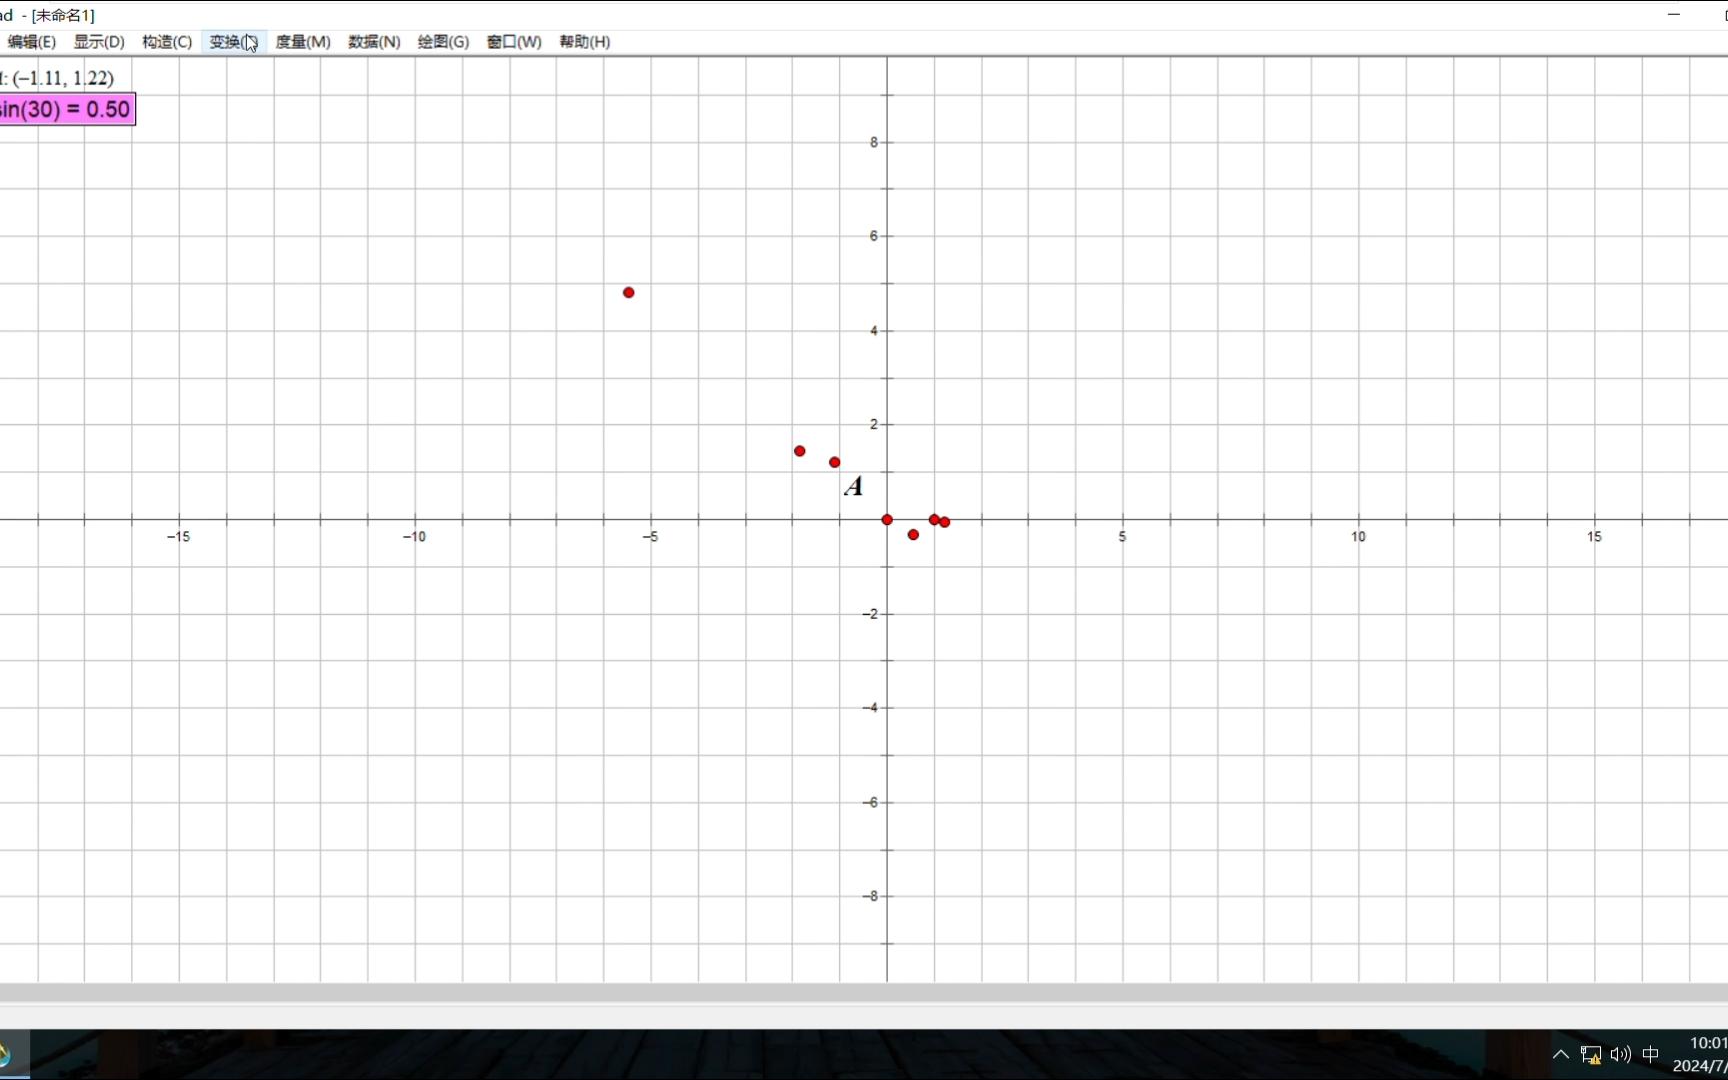Viewport: 1728px width, 1080px height.
Task: Select the sin(30) = 0.50 calculation box
Action: pos(66,109)
